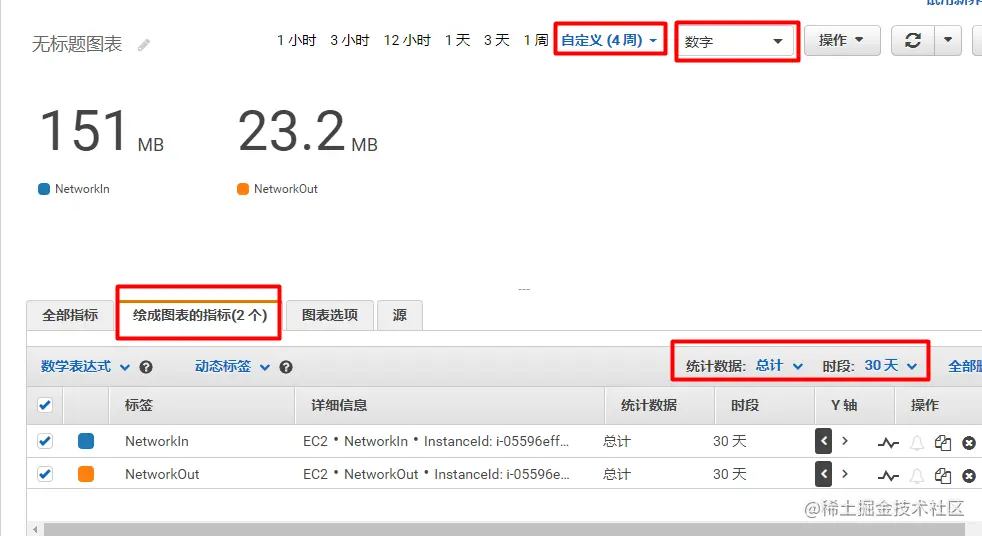Screen dimensions: 982x536
Task: Change 时段 30 天 dropdown
Action: [x=891, y=366]
